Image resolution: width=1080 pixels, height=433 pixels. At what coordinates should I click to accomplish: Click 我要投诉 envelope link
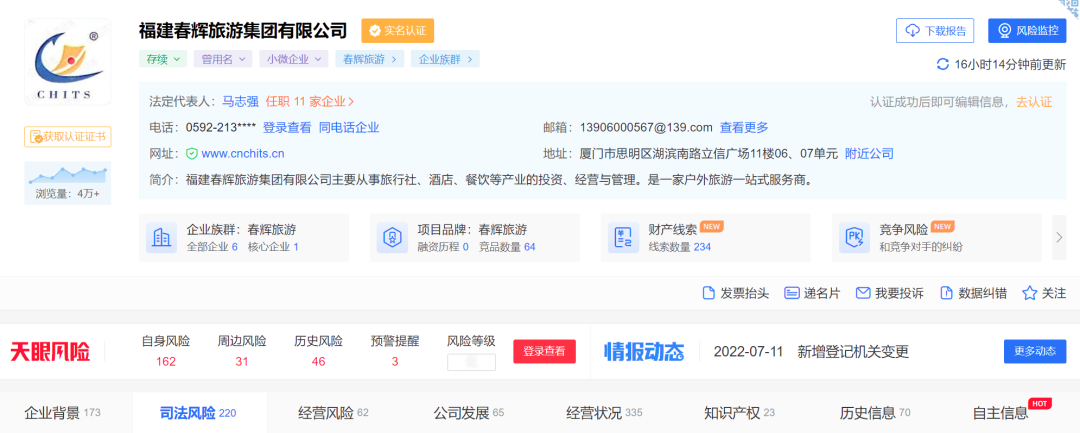[x=890, y=293]
